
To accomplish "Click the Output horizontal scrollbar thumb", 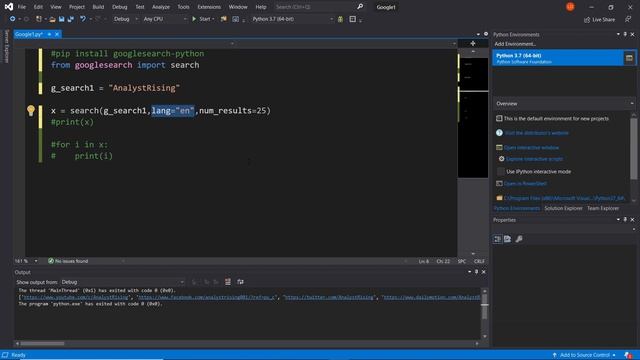I will (x=42, y=344).
